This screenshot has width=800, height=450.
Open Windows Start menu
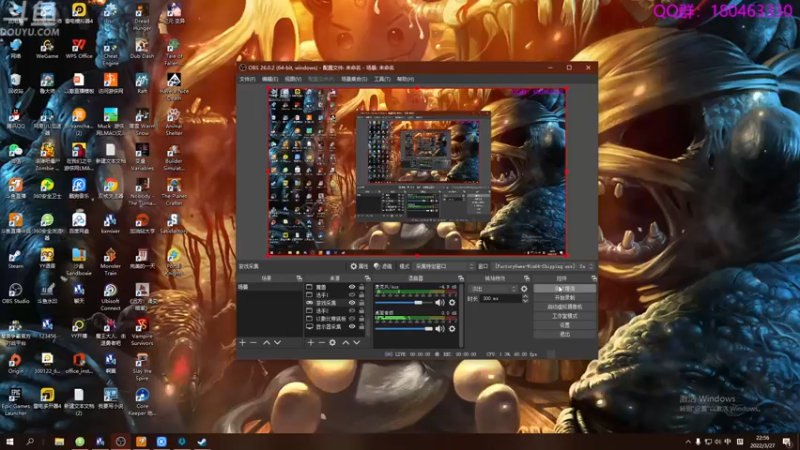click(10, 442)
